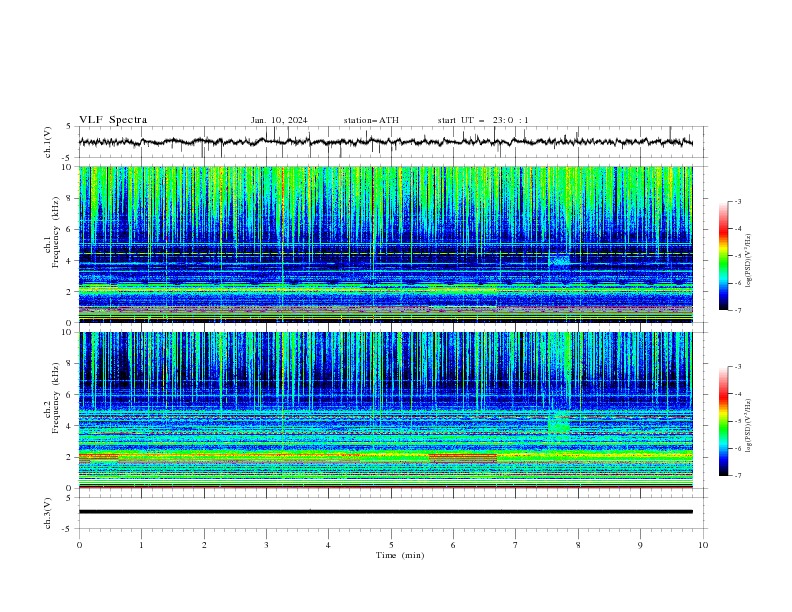Screen dimensions: 792x612
Task: Click the ch.1 color bar "log(PSD)(V²/Hz)" label
Action: (x=749, y=261)
